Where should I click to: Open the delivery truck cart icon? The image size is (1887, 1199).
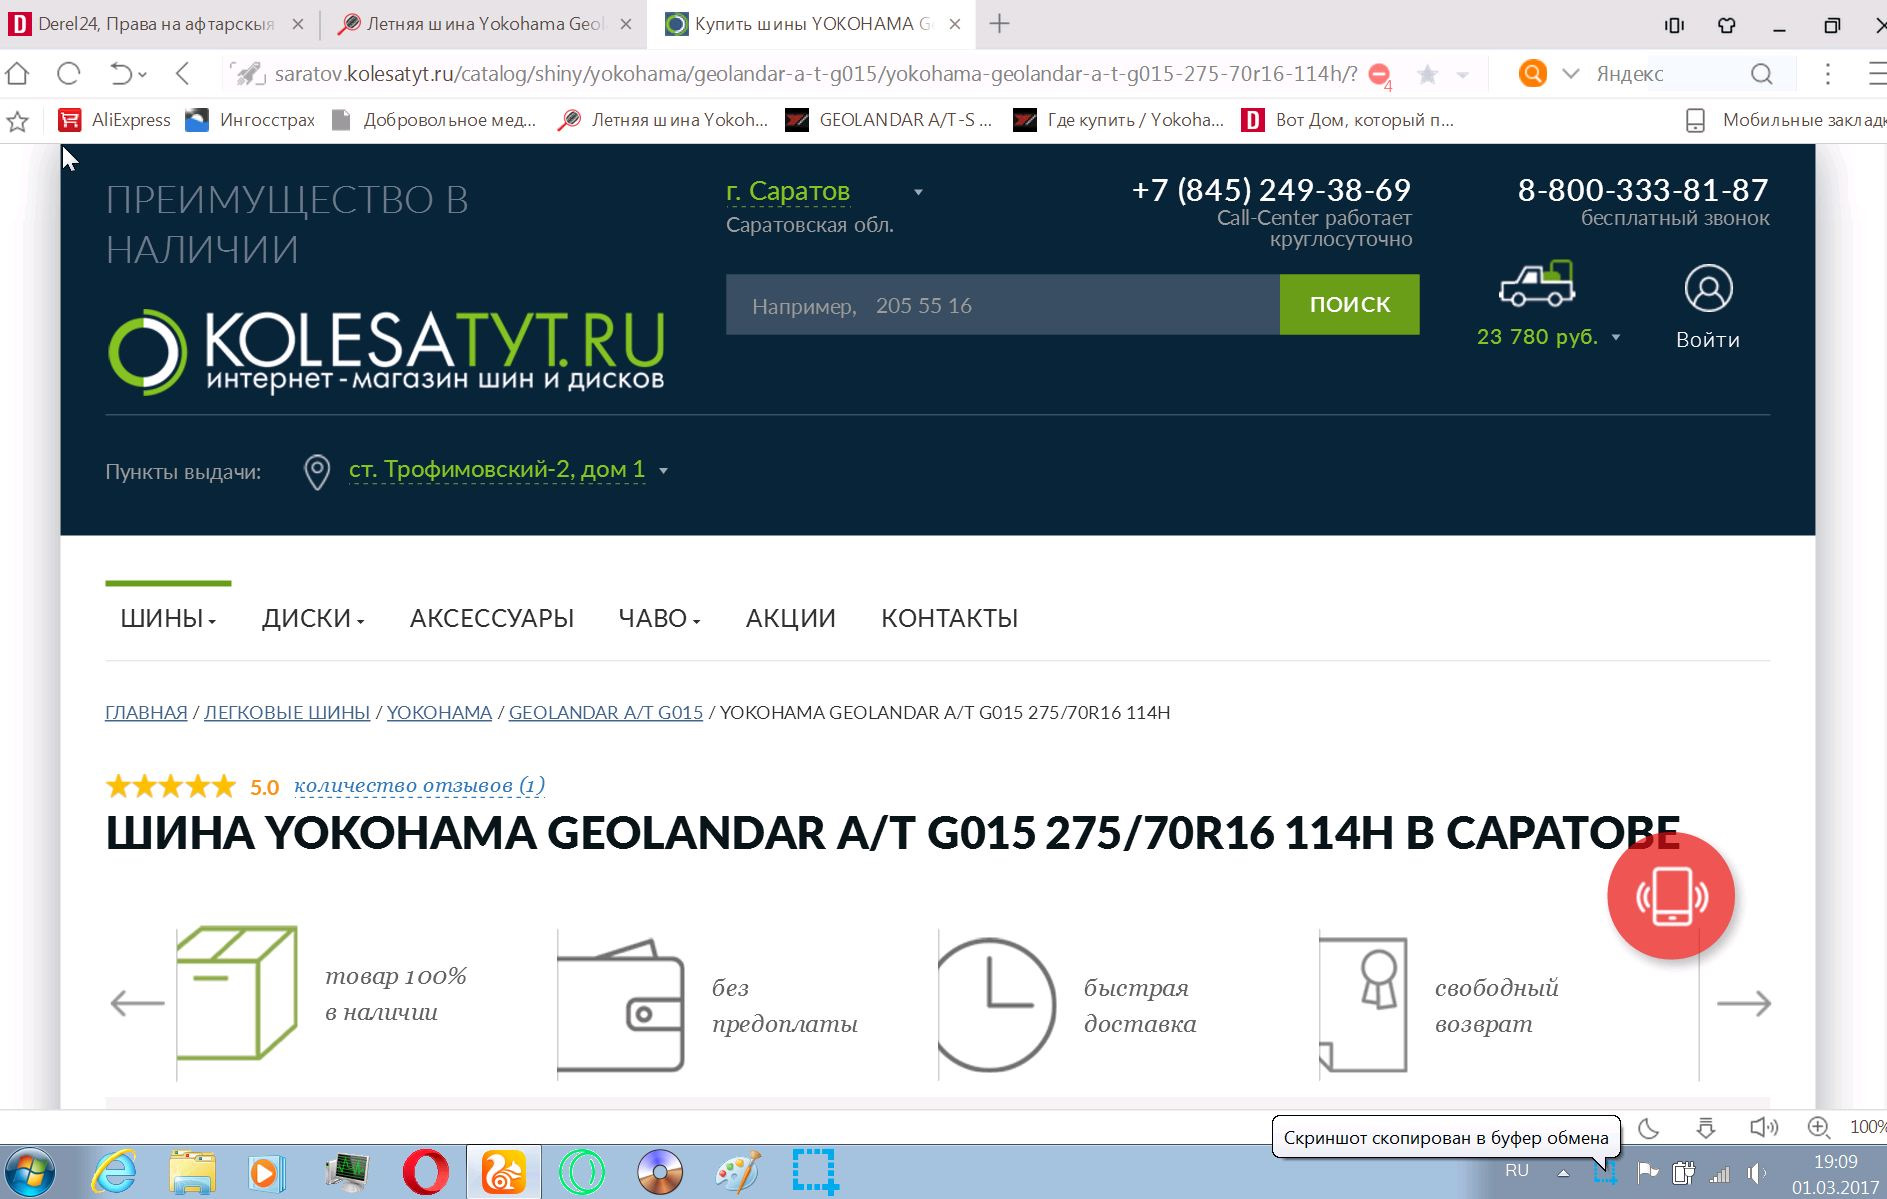[x=1538, y=284]
